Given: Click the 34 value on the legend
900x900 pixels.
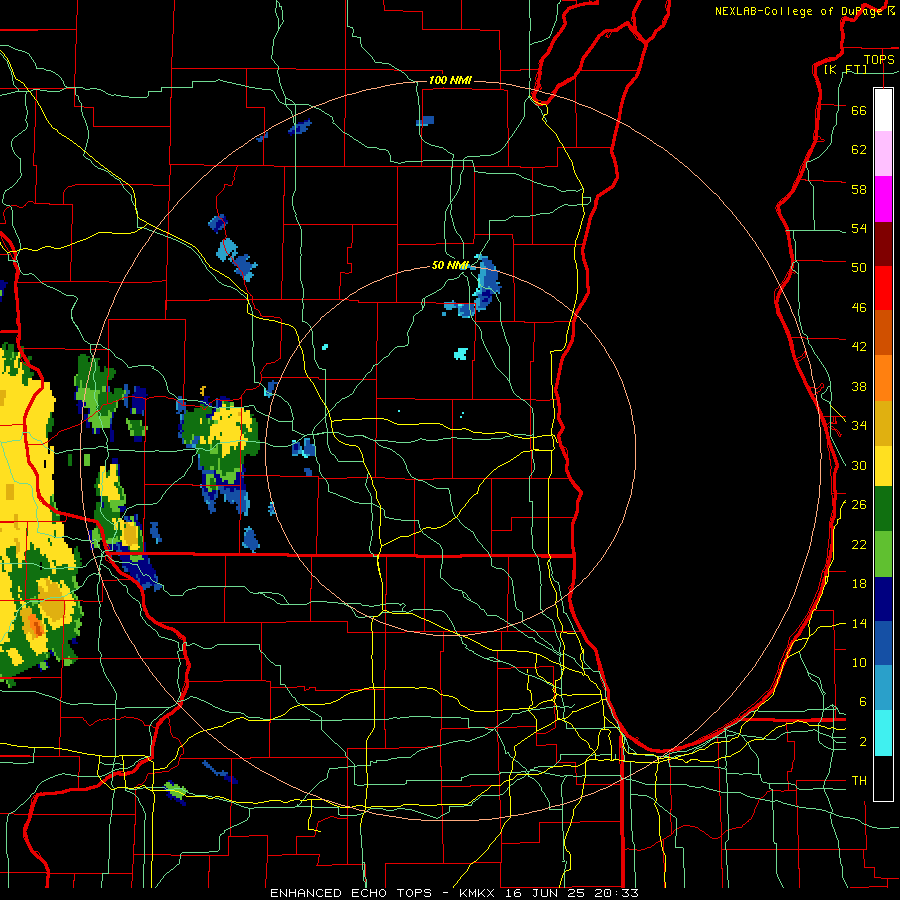Looking at the screenshot, I should (859, 426).
